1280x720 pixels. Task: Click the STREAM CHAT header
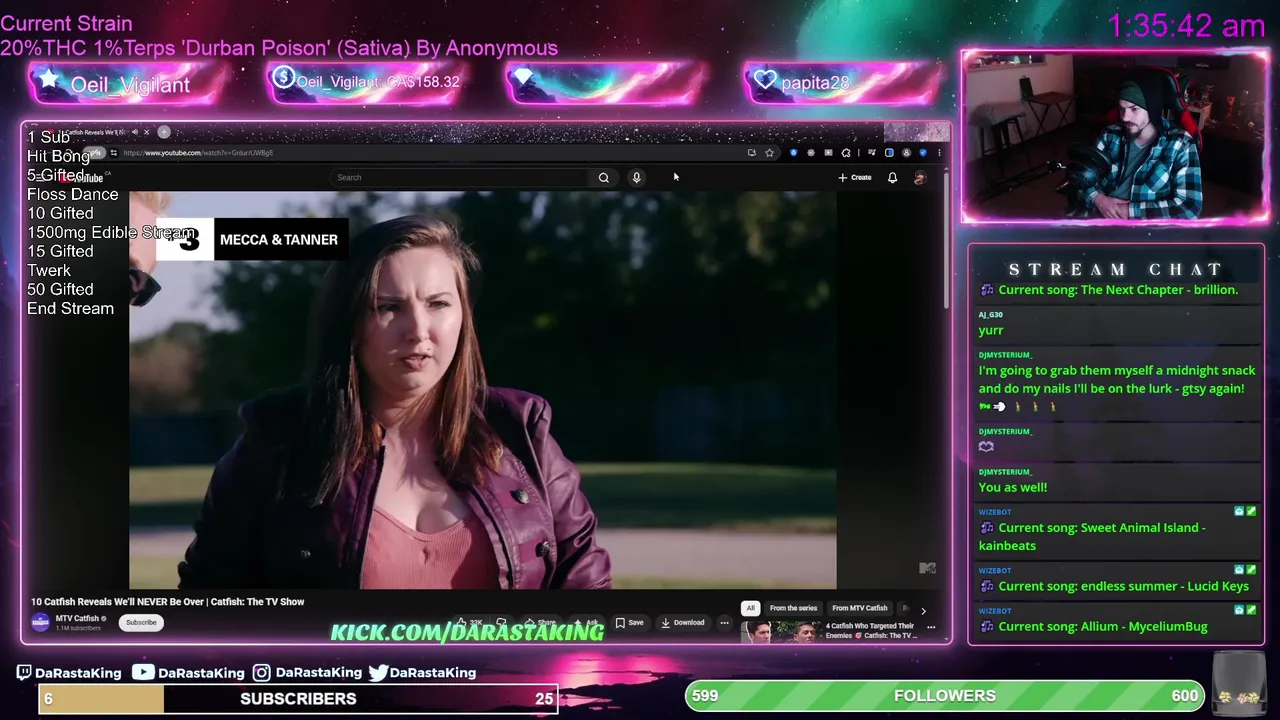point(1116,269)
